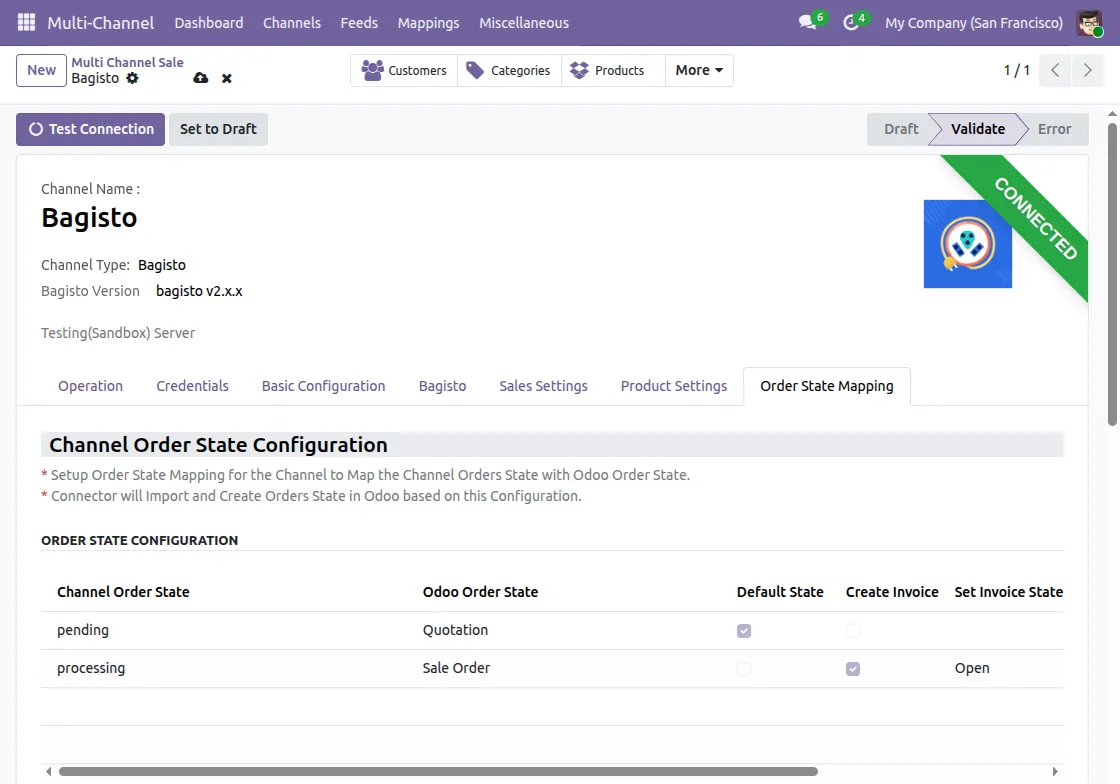Click the gear icon beside Bagisto breadcrumb

pos(132,79)
